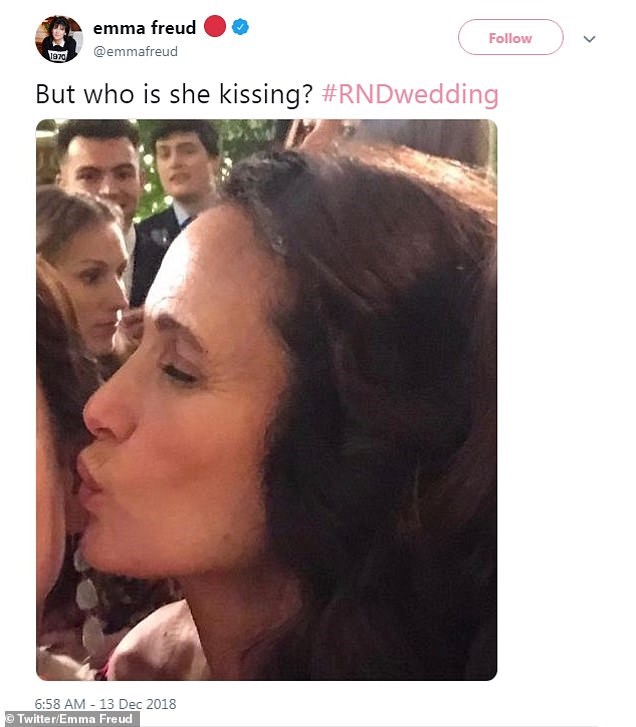This screenshot has height=727, width=636.
Task: Open the tweet's attached photo
Action: (266, 400)
